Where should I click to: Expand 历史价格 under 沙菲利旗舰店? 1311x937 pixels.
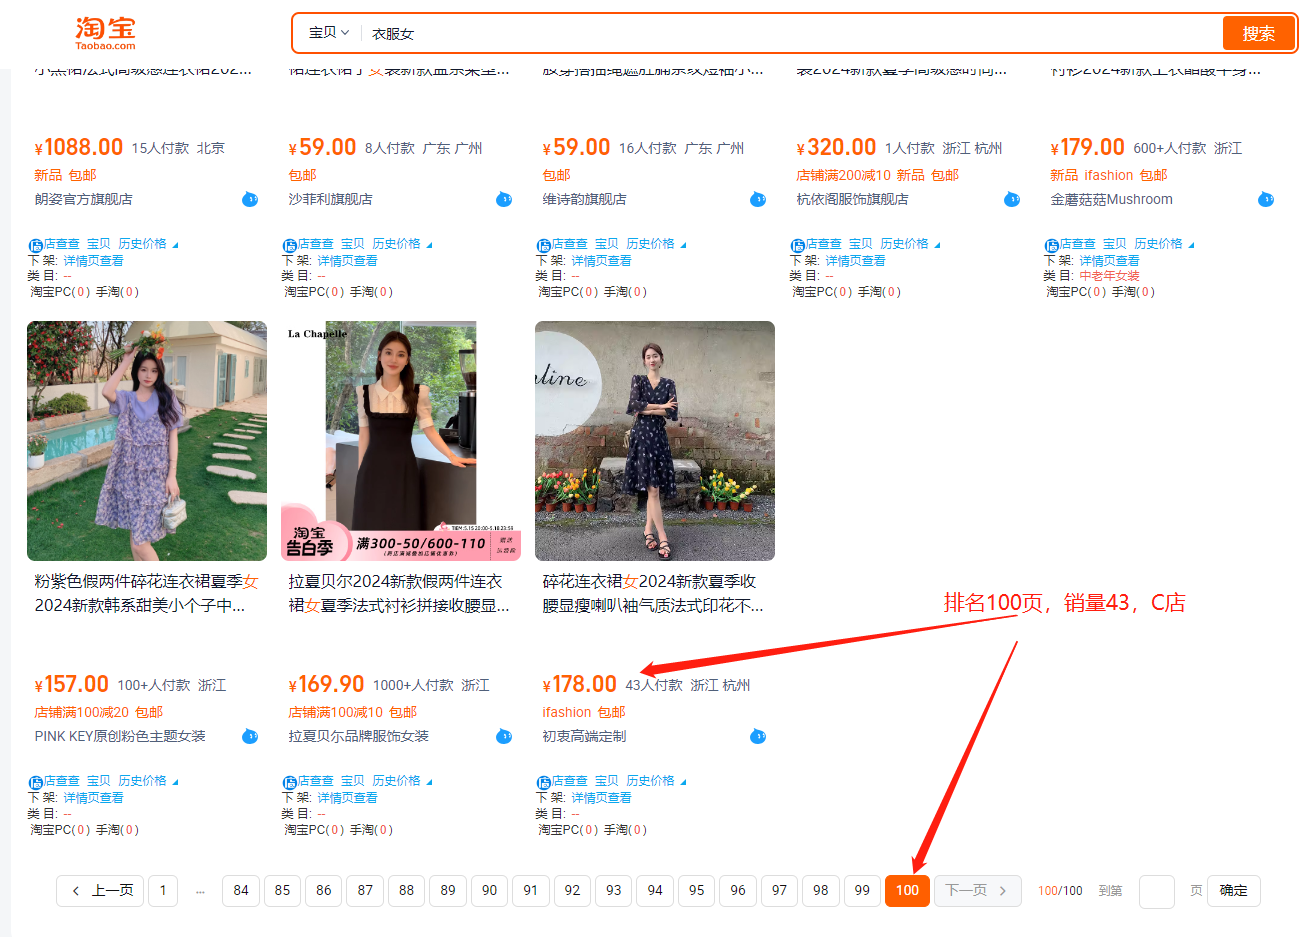[402, 244]
